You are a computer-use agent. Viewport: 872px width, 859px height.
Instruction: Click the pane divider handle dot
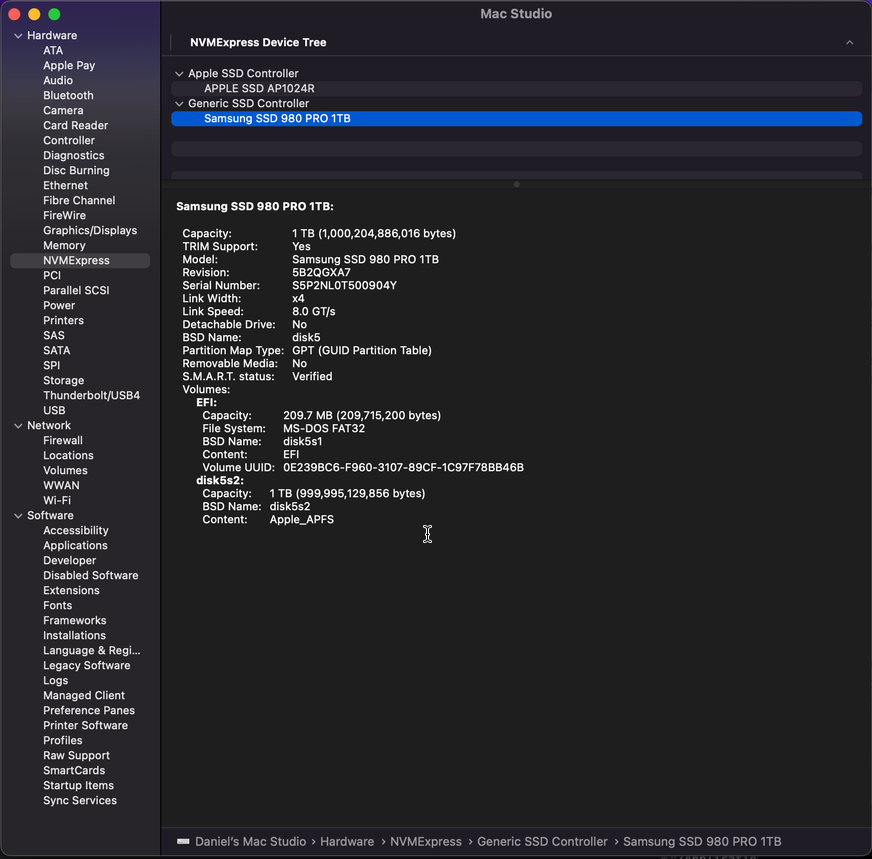(x=517, y=185)
